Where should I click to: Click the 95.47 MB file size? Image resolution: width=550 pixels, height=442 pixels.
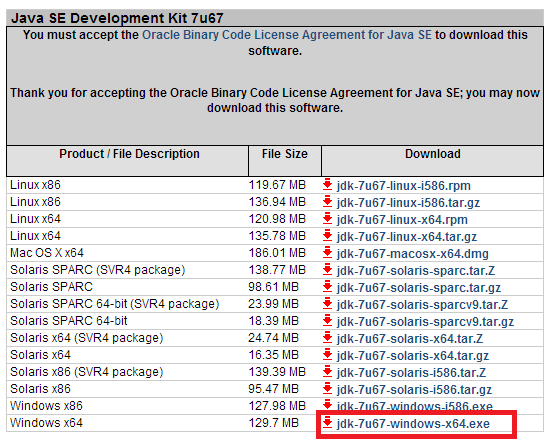coord(274,389)
